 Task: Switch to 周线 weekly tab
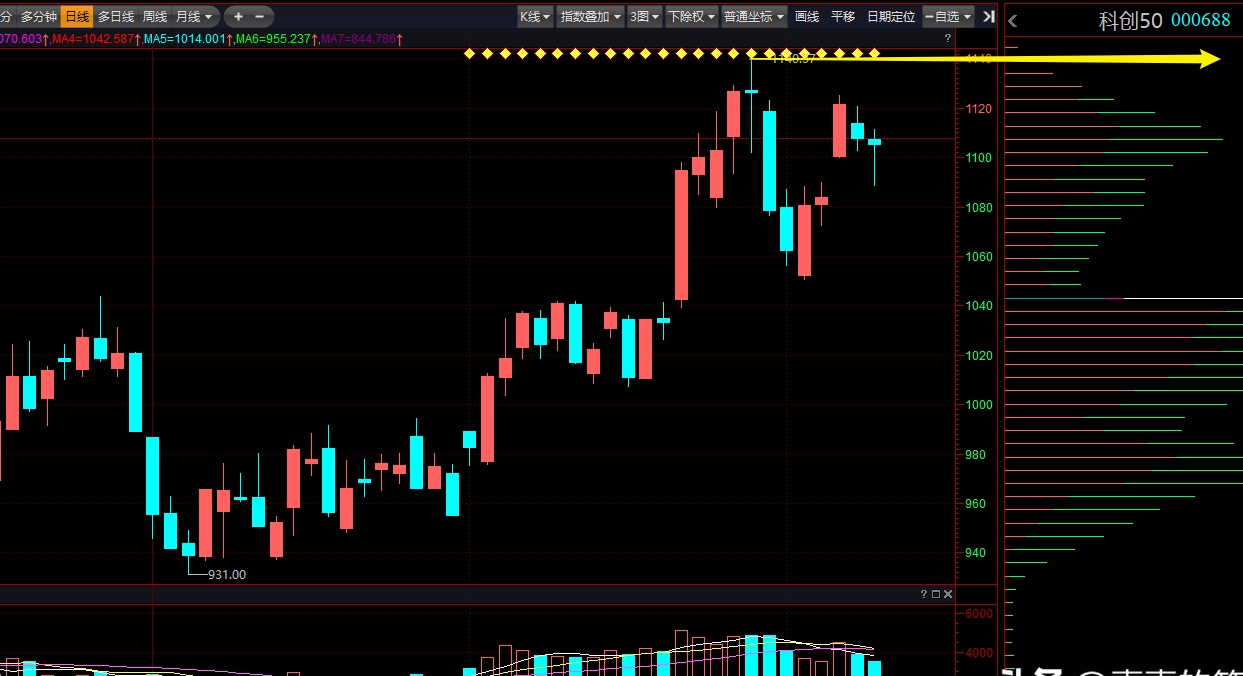[155, 16]
